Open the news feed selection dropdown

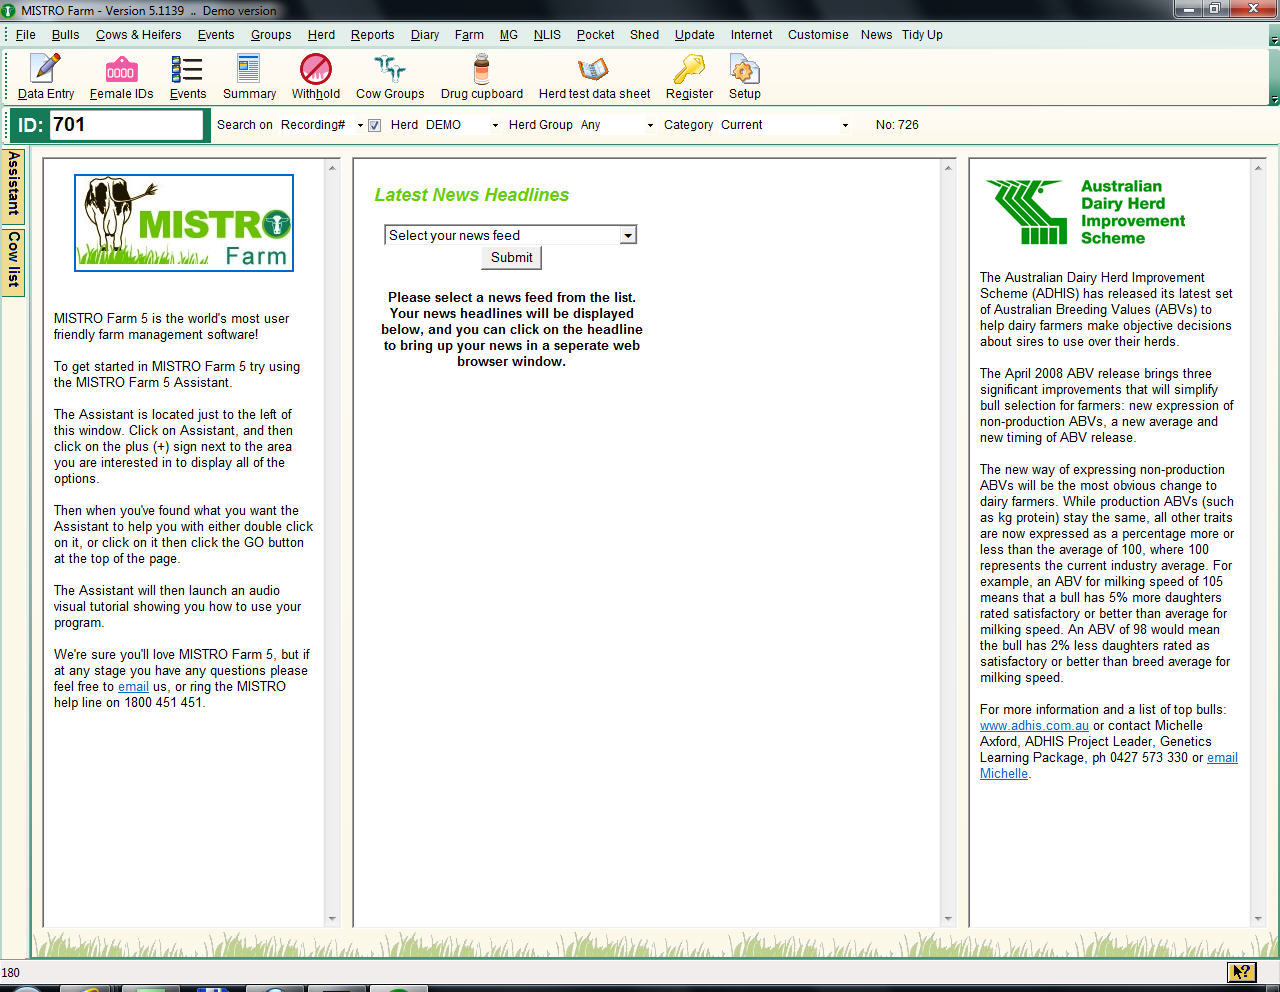[x=628, y=236]
